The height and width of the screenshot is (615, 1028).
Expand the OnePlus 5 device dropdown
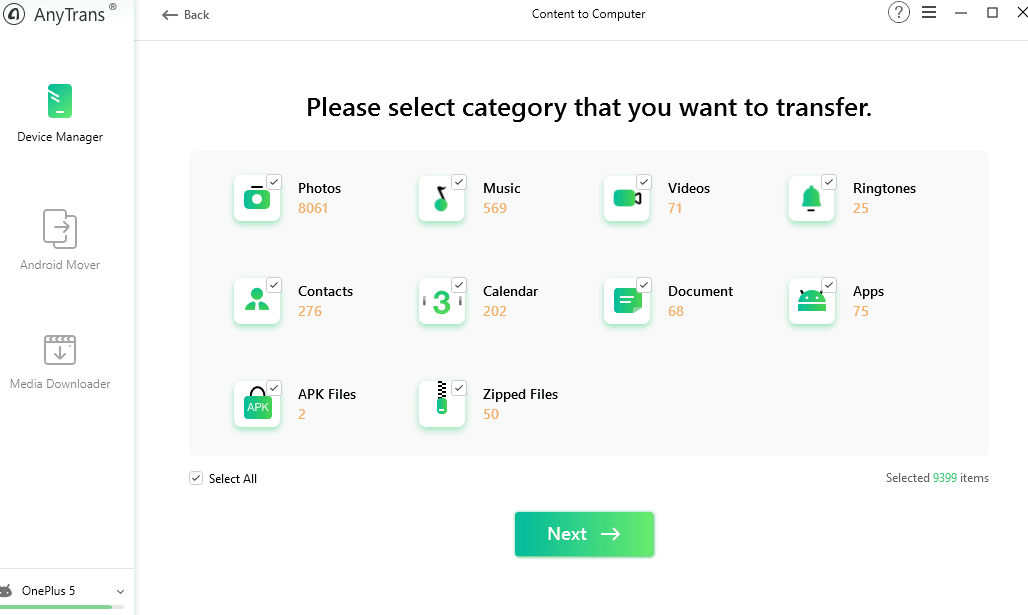120,591
